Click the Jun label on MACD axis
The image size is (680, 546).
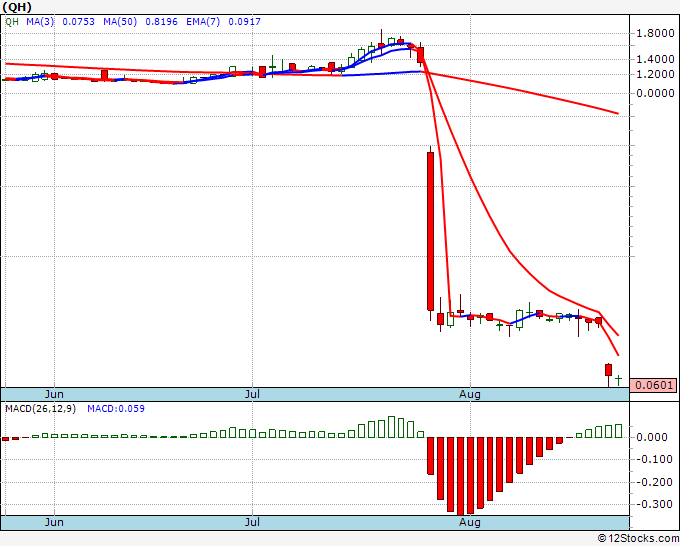click(x=54, y=522)
